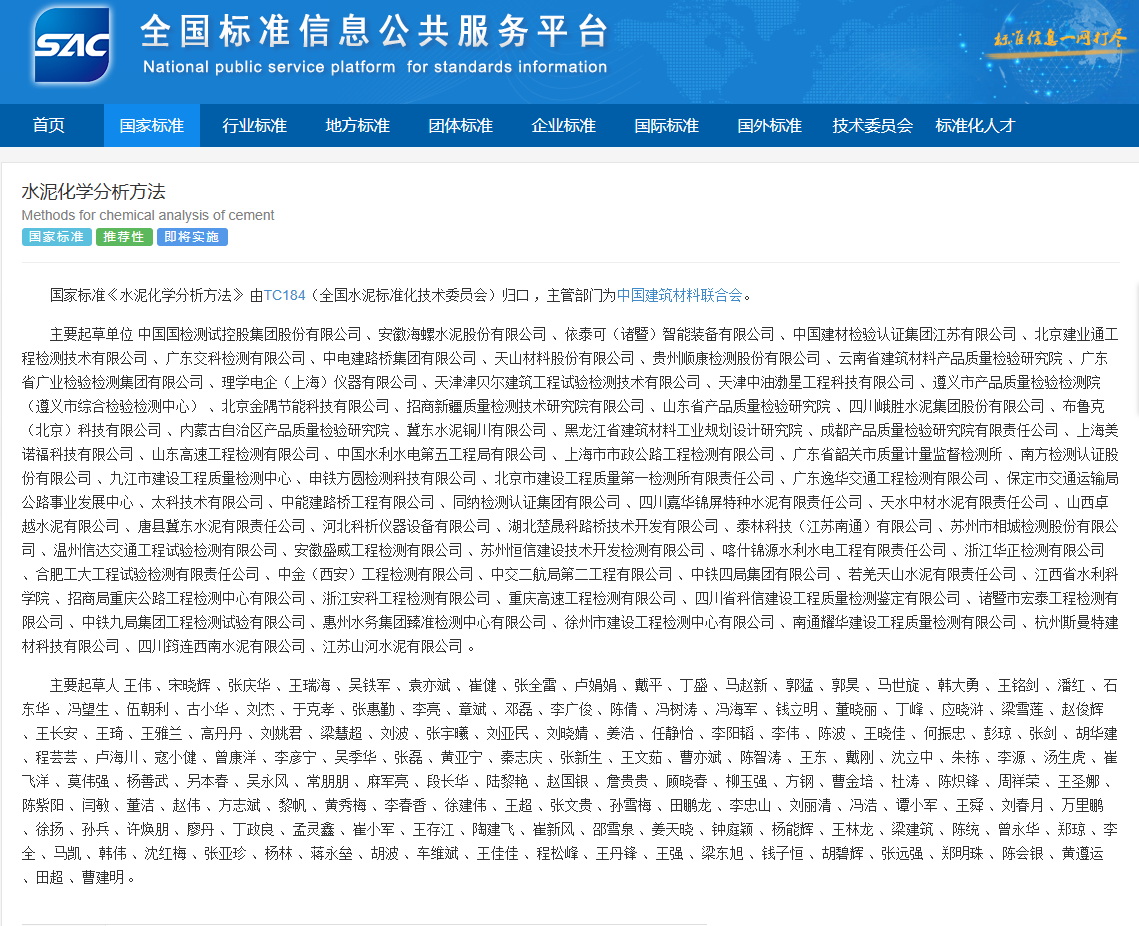Click the green 推荐性 tag badge
Image resolution: width=1139 pixels, height=926 pixels.
point(124,237)
